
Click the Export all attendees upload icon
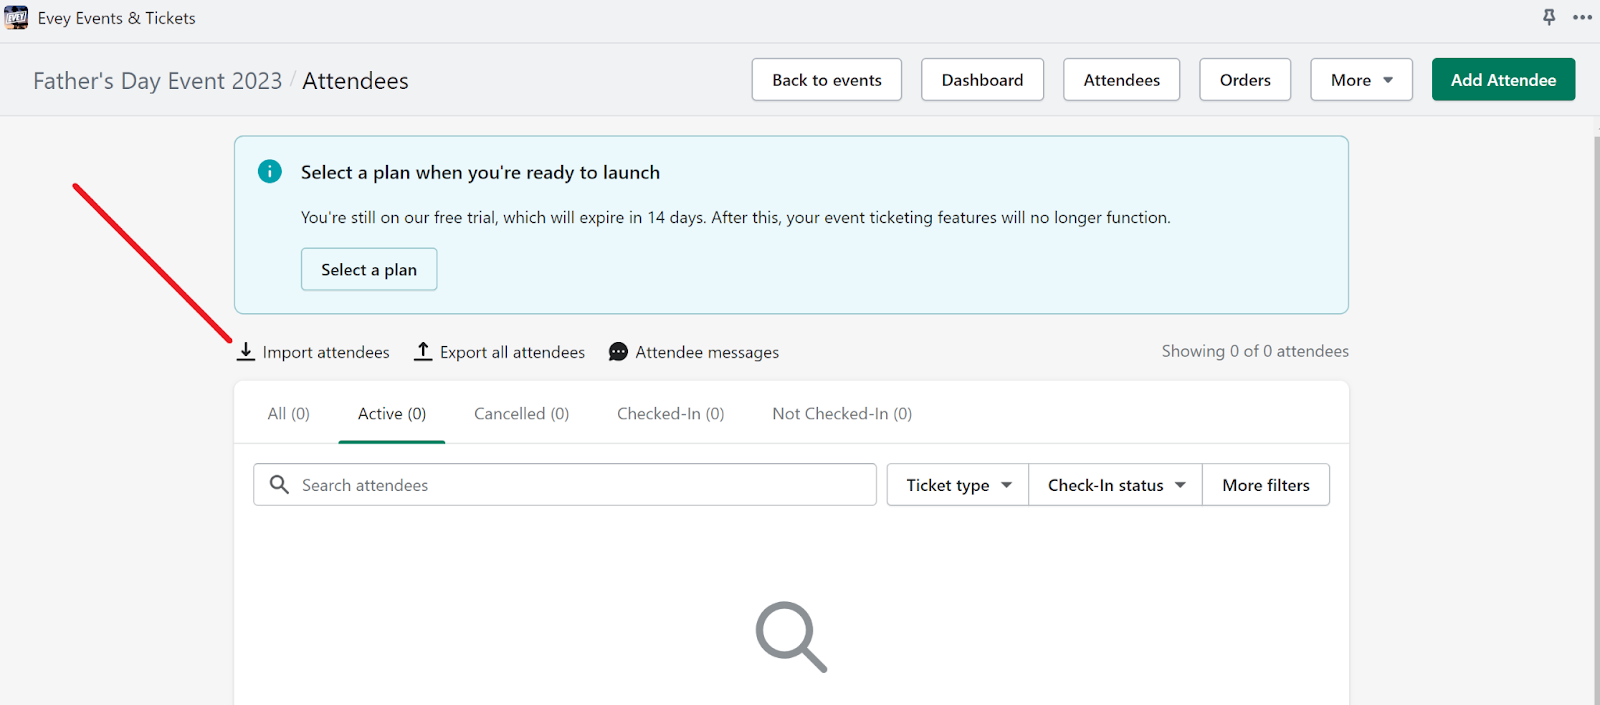pyautogui.click(x=423, y=352)
